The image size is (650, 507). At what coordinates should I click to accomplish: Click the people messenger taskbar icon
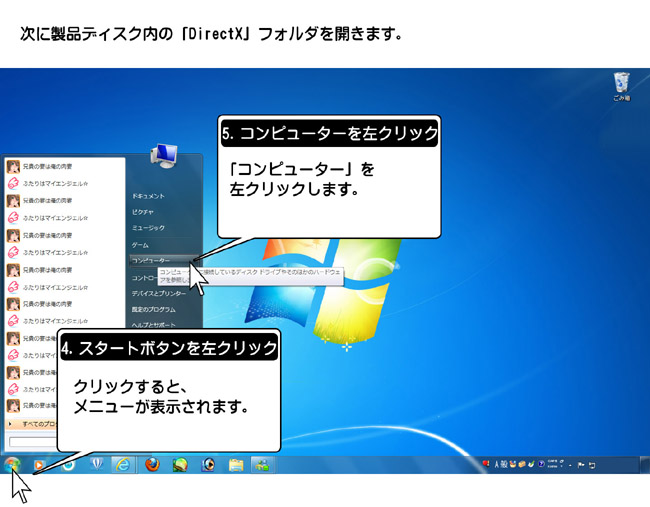262,465
